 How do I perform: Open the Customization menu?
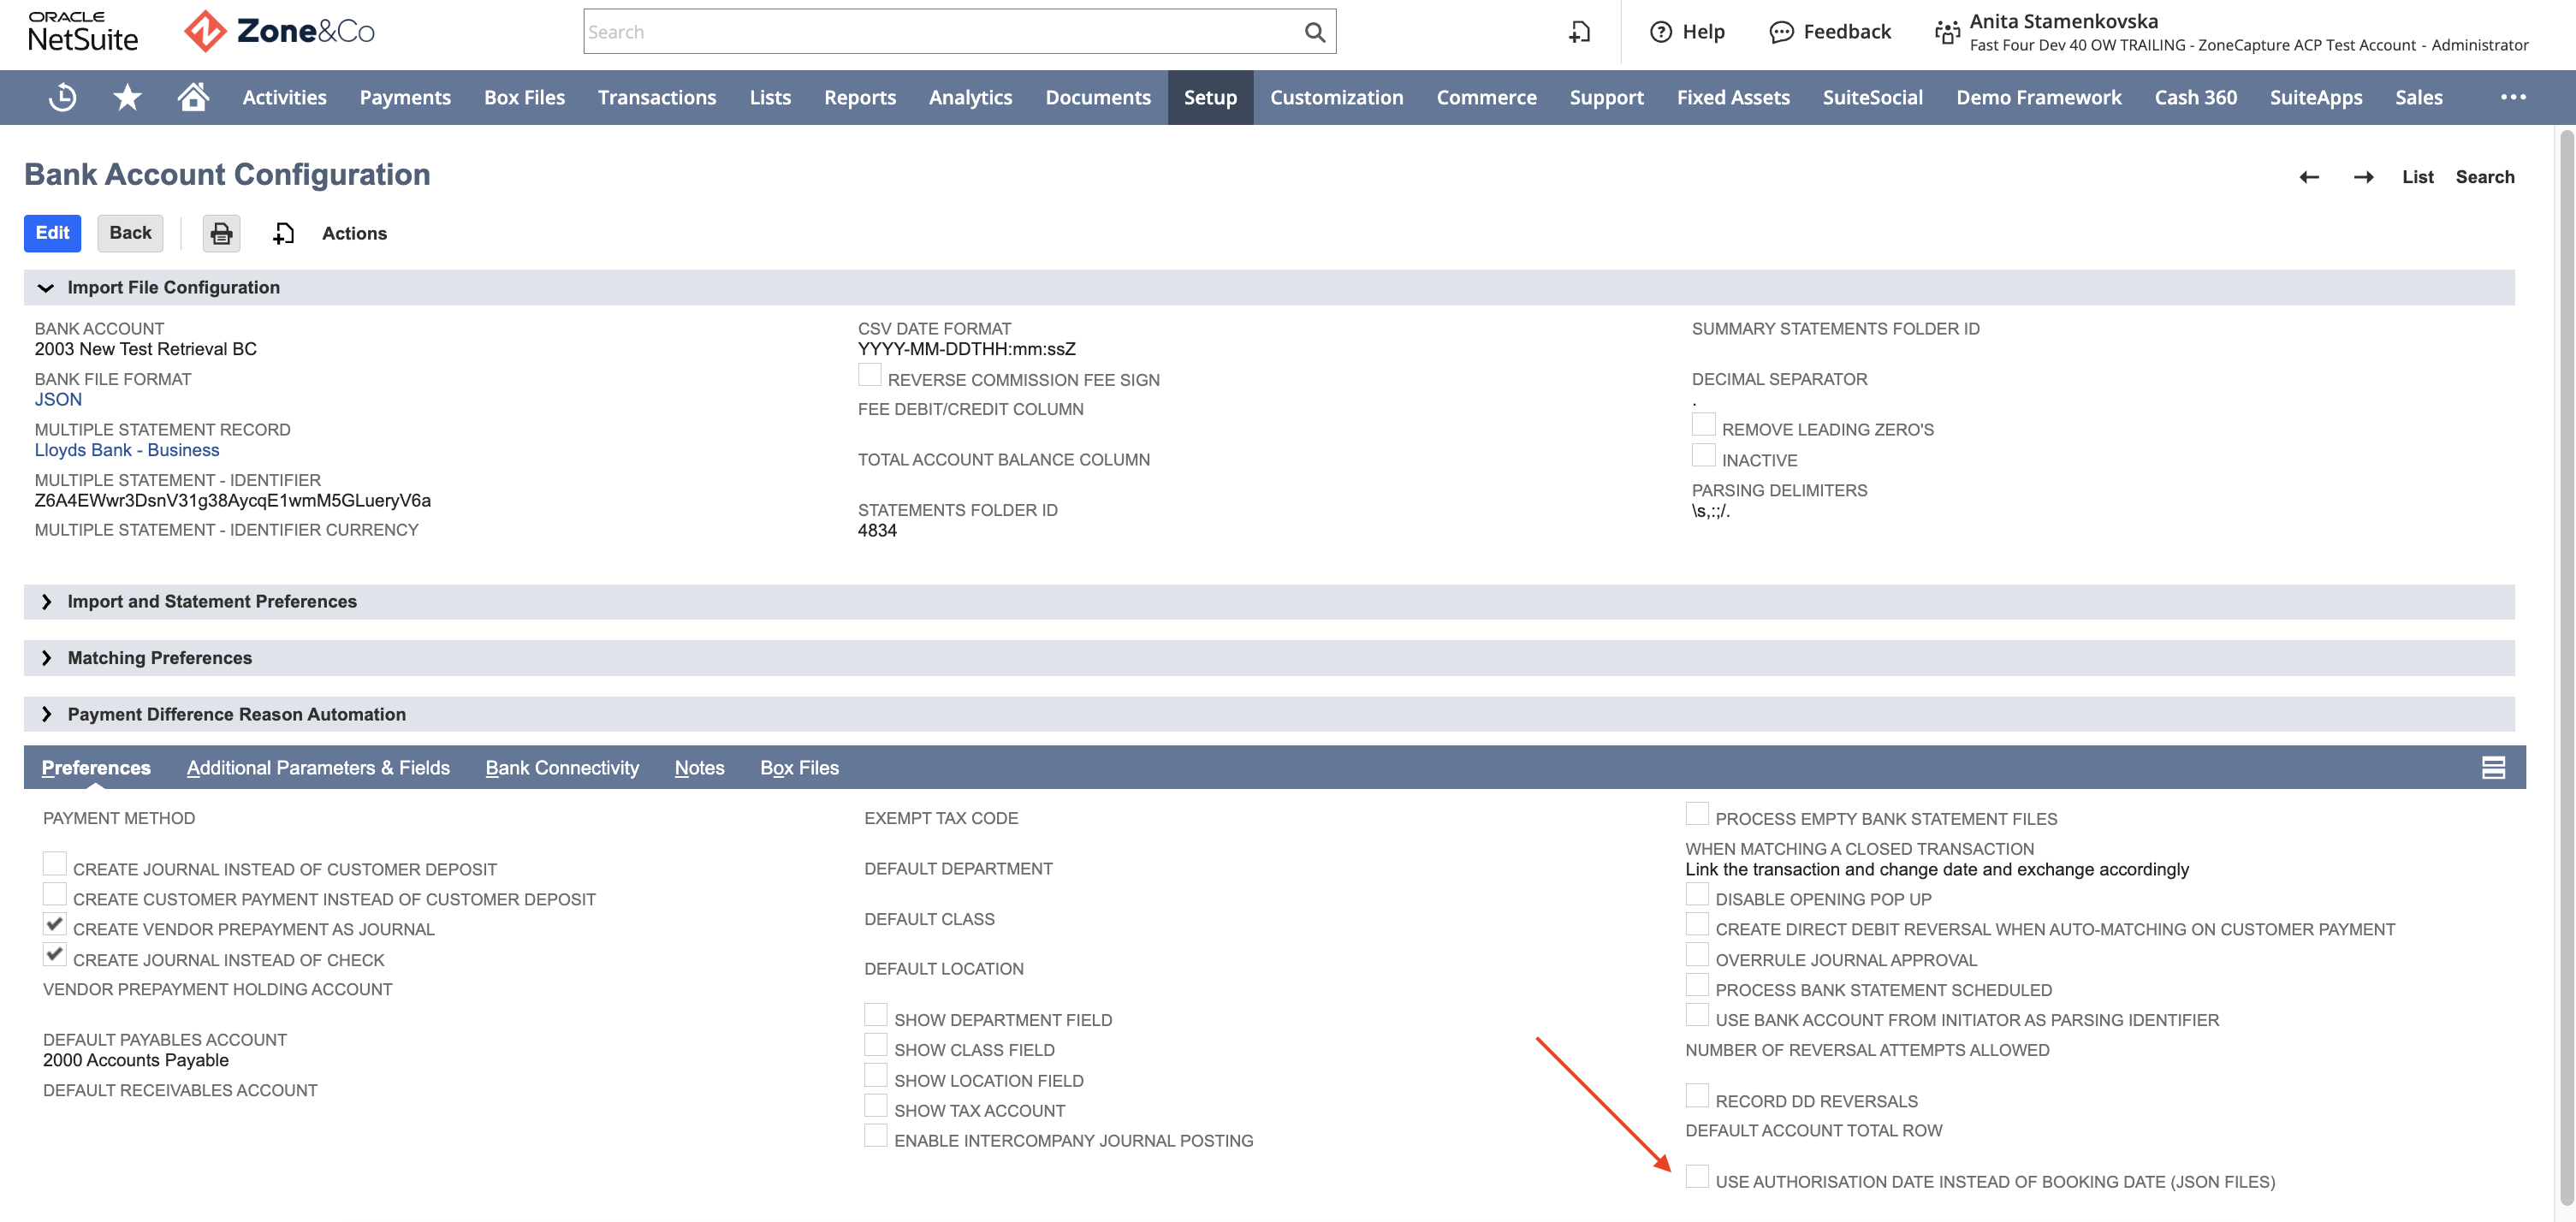(1336, 97)
